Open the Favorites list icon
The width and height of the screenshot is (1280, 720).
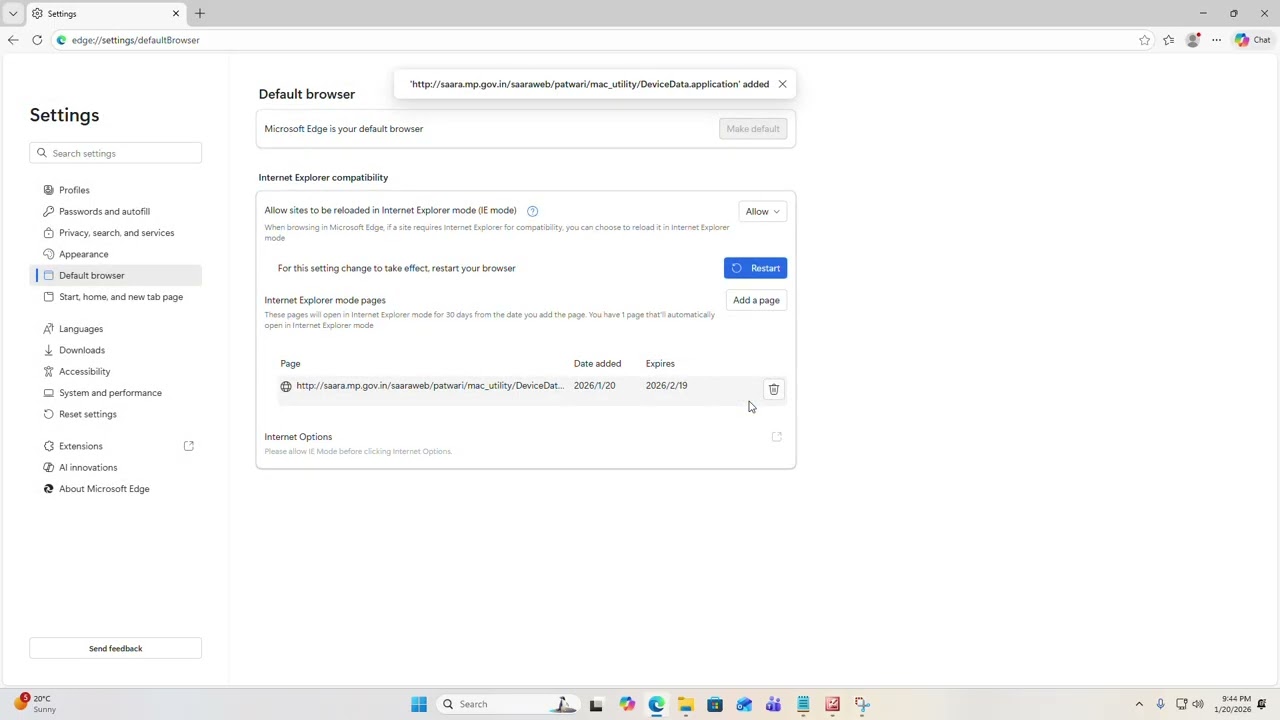pos(1169,40)
